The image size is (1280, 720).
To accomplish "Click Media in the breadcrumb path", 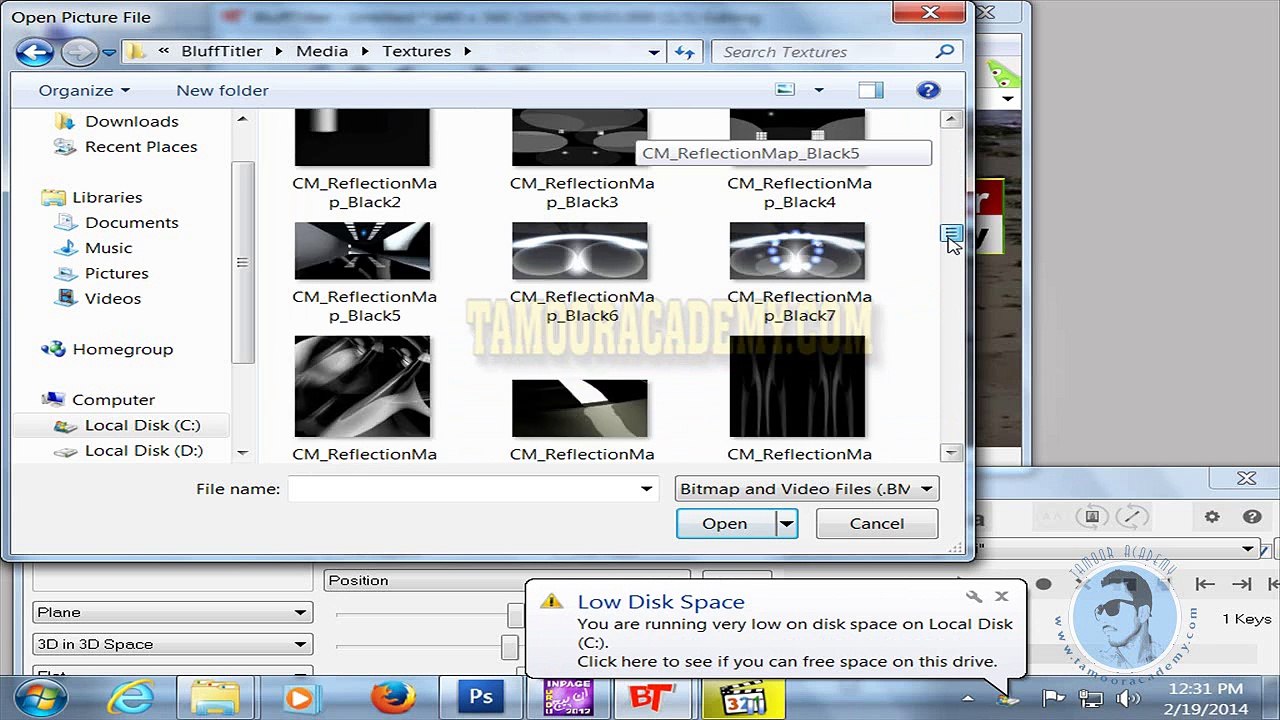I will tap(322, 51).
